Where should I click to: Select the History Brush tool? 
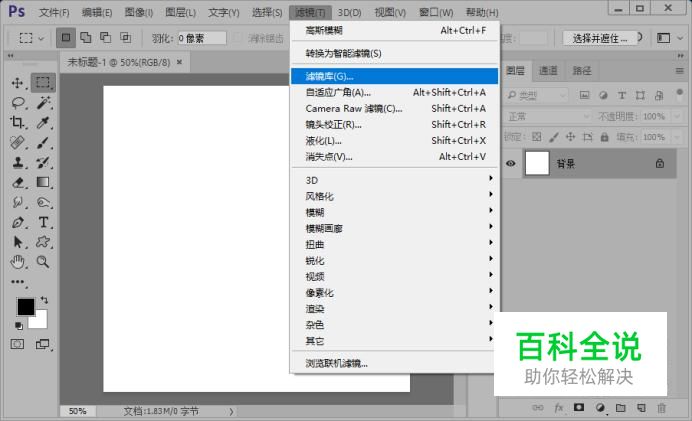click(x=43, y=162)
